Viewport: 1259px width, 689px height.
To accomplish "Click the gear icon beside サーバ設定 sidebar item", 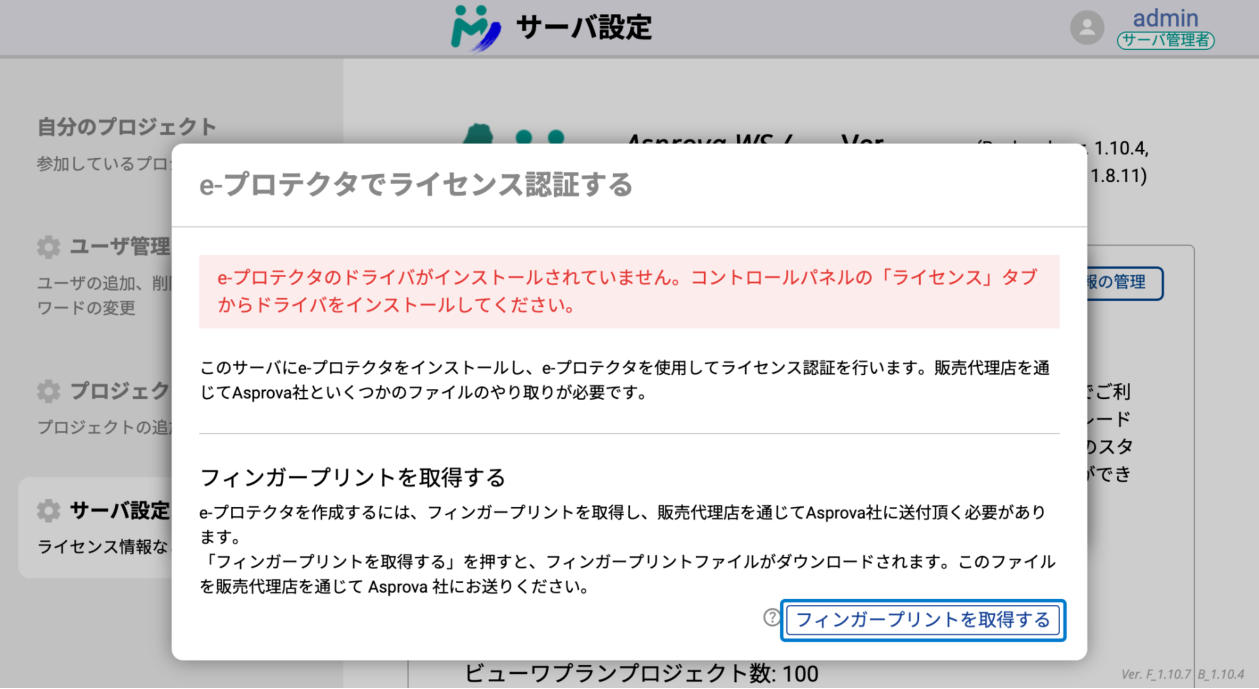I will click(48, 511).
